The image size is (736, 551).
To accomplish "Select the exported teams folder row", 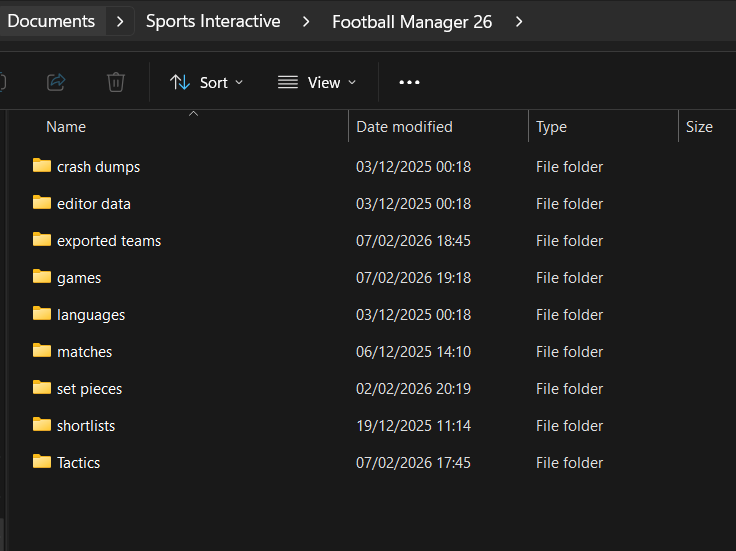I will (109, 241).
